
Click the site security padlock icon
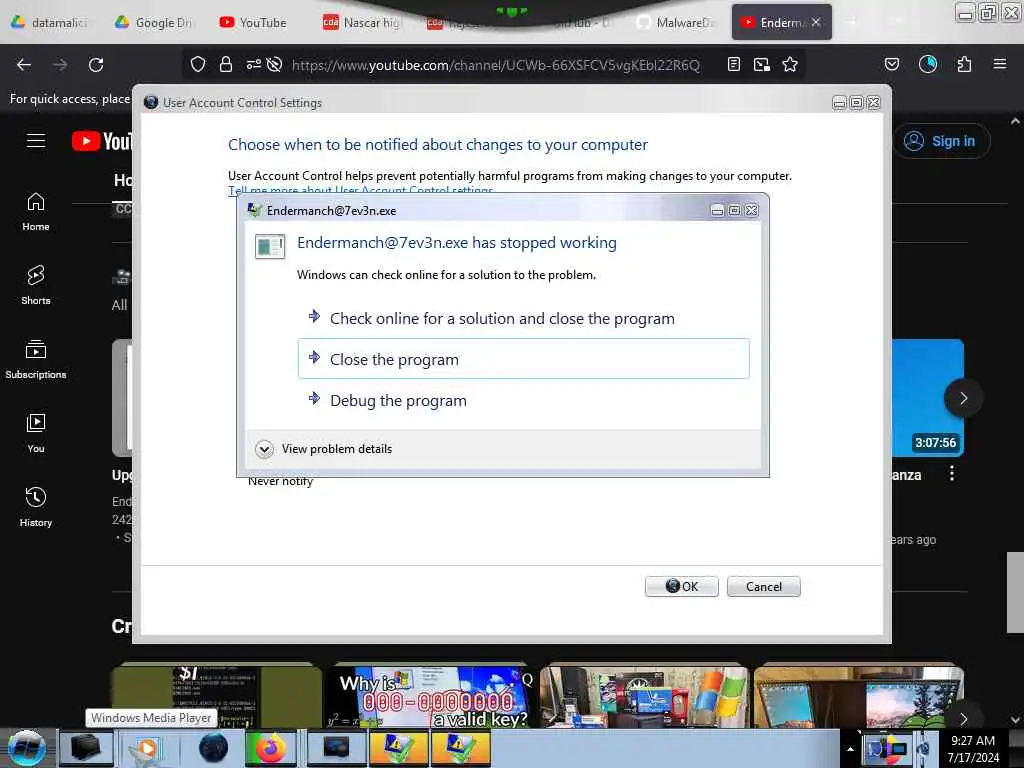[x=226, y=64]
